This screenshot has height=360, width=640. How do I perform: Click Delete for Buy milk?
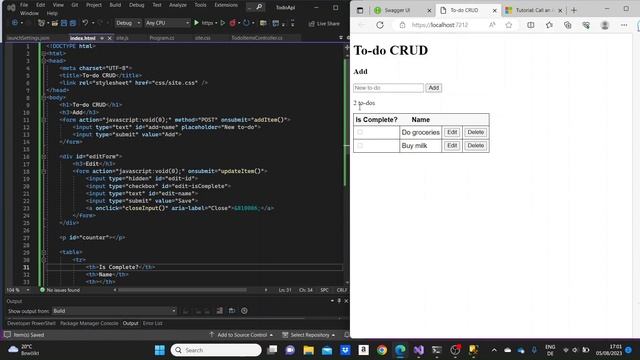click(x=476, y=145)
